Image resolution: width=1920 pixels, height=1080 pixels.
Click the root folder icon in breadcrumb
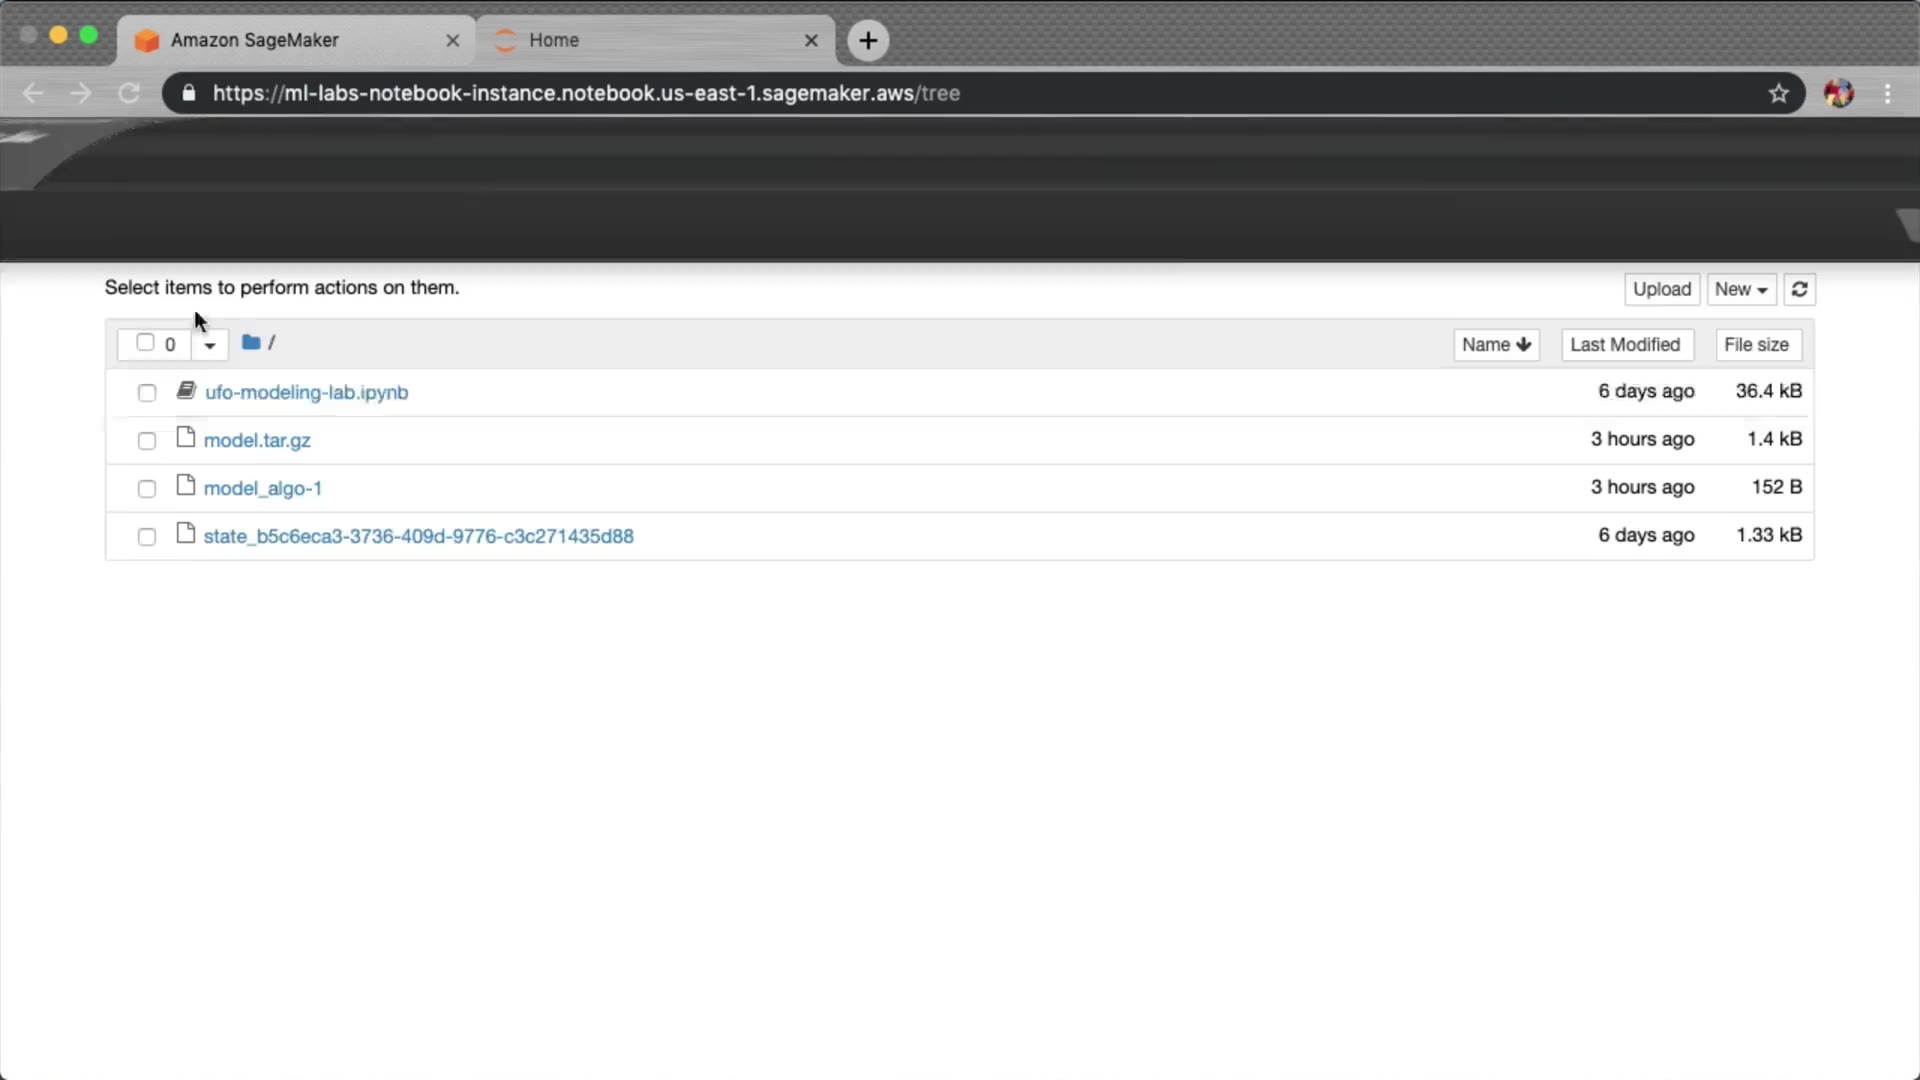pos(251,343)
